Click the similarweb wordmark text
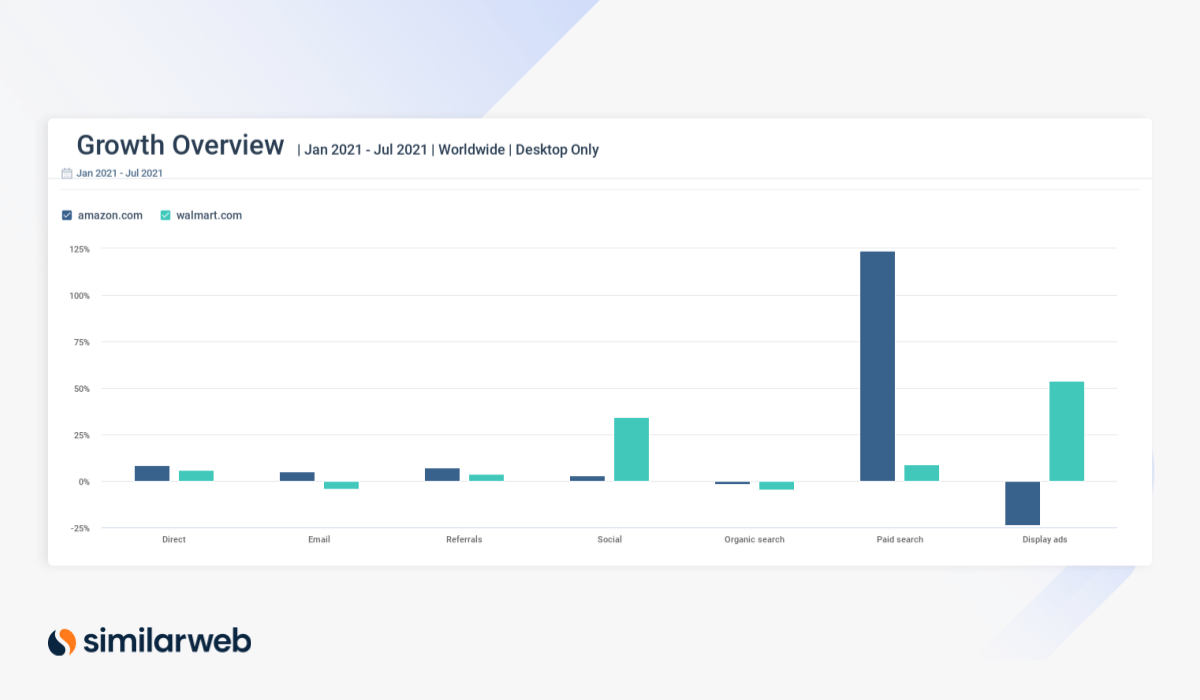The image size is (1200, 700). click(167, 641)
